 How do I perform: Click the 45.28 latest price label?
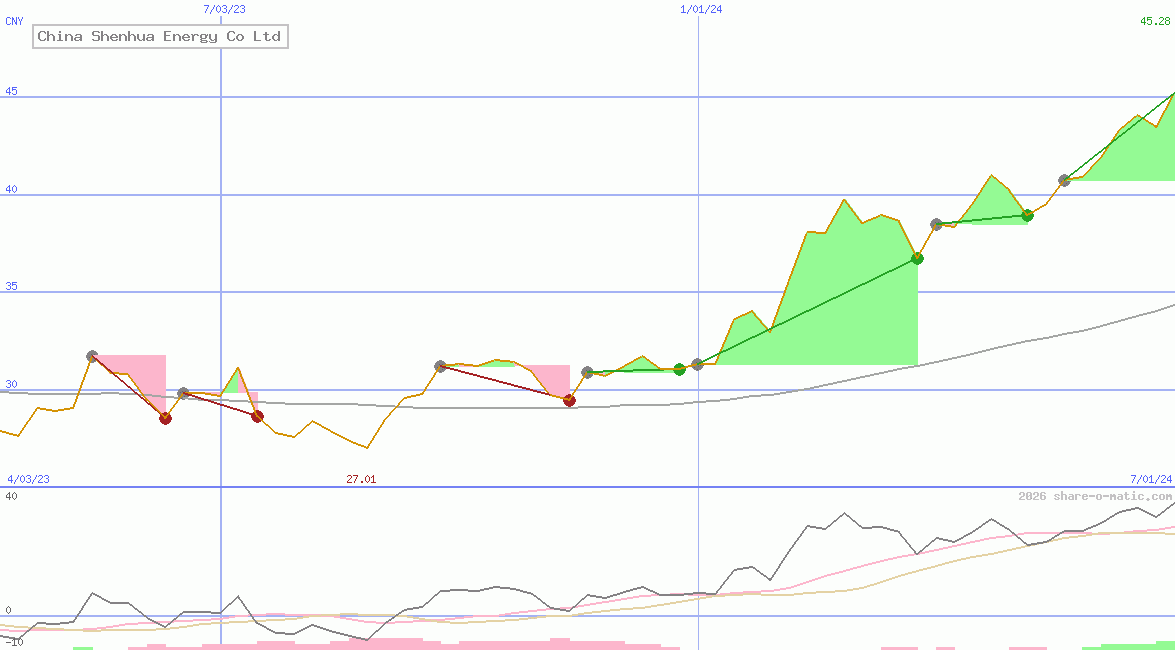coord(1155,18)
